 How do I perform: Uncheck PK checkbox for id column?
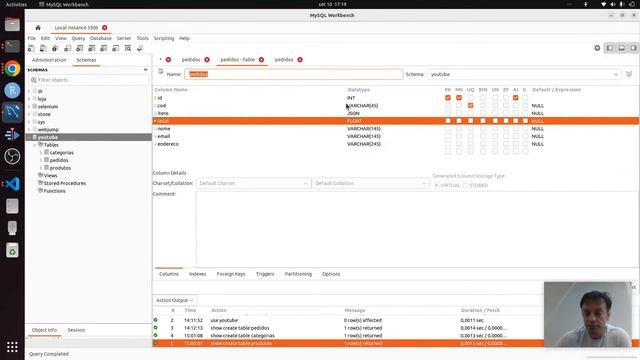click(x=448, y=98)
